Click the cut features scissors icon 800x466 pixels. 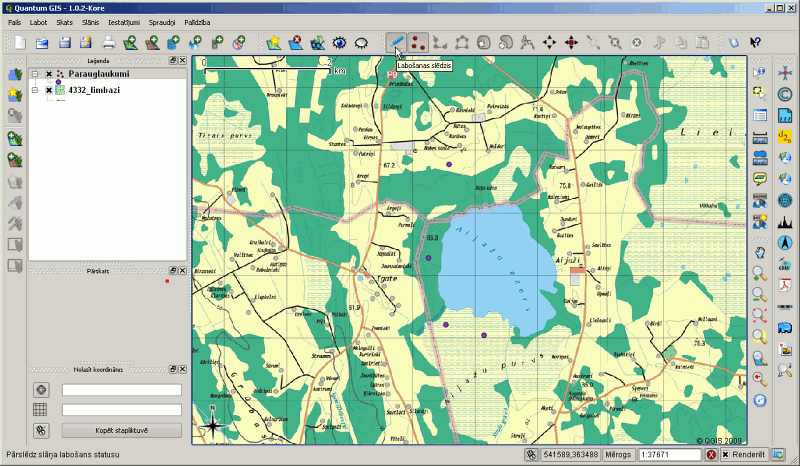pyautogui.click(x=659, y=42)
